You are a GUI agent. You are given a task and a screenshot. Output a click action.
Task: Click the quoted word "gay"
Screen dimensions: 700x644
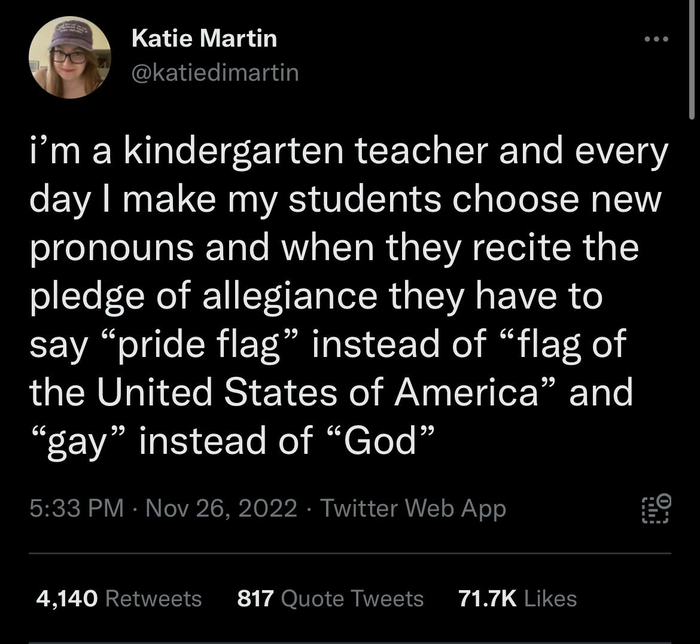click(x=82, y=441)
